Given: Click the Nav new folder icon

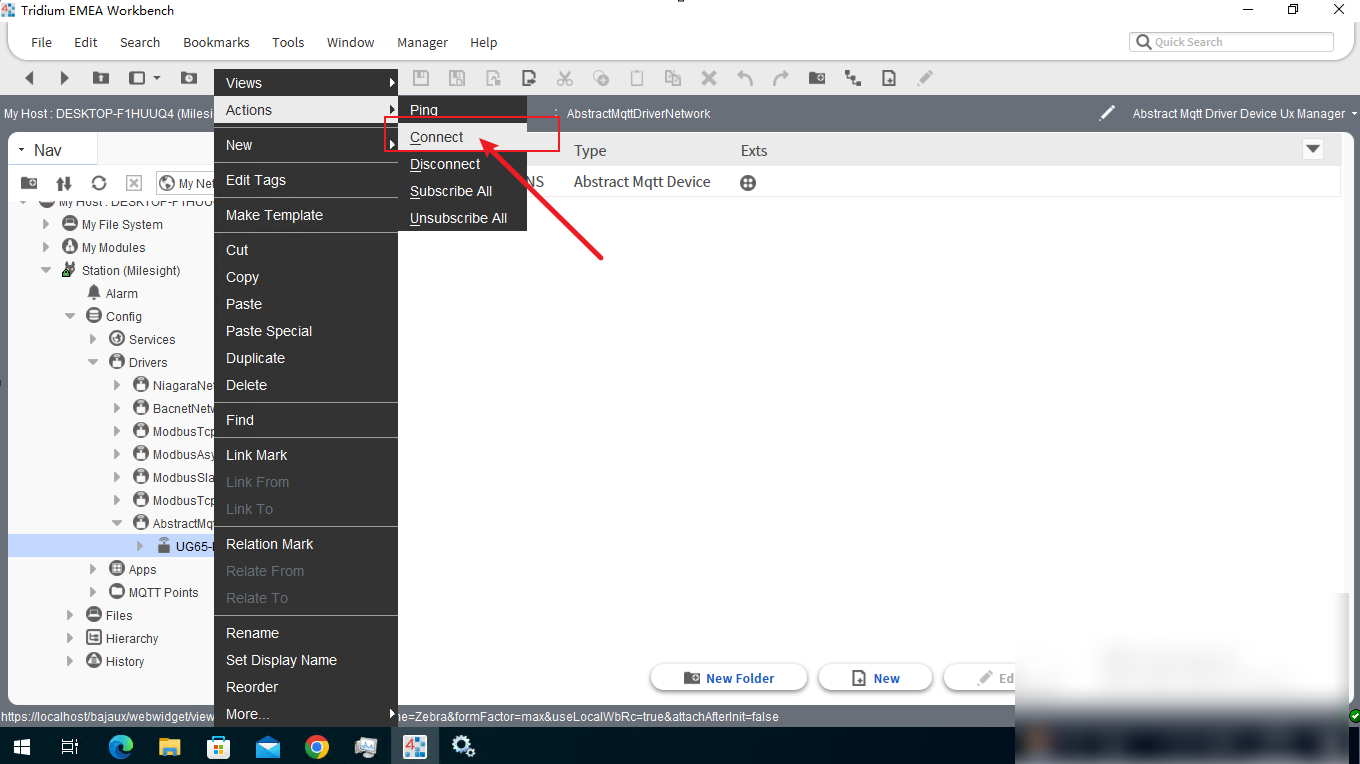Looking at the screenshot, I should tap(29, 183).
